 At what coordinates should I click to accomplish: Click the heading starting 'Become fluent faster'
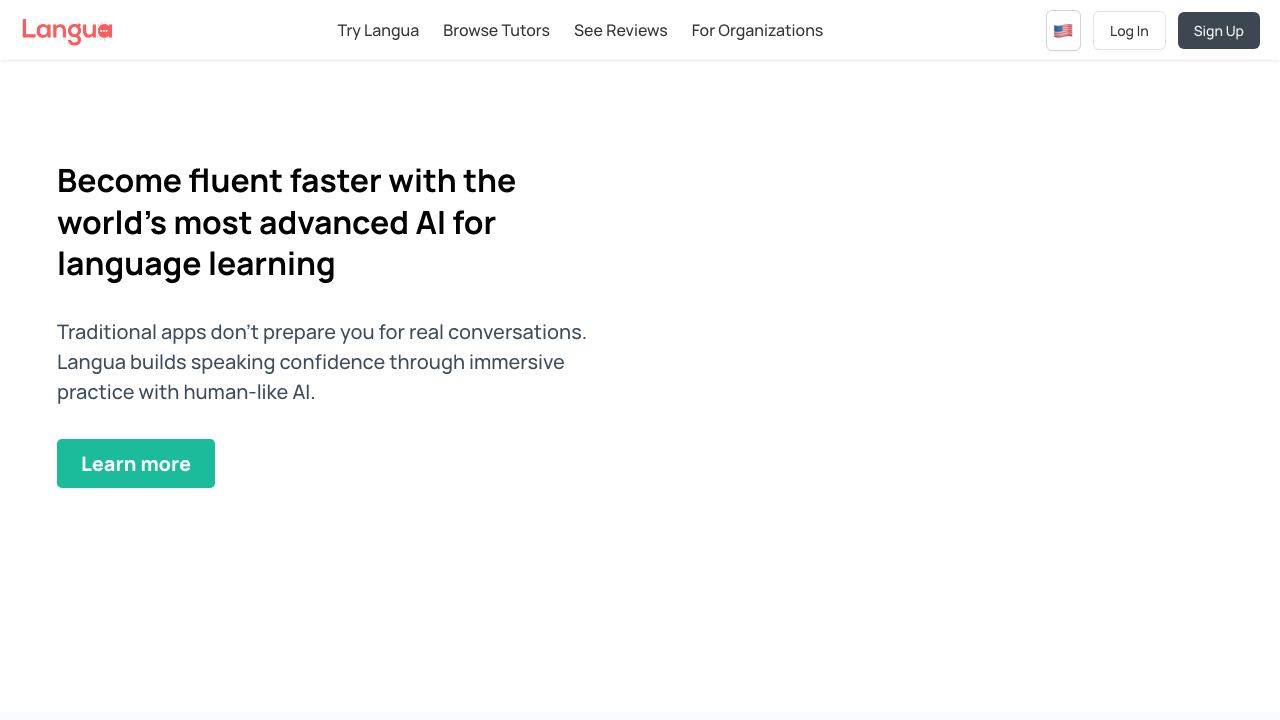[x=287, y=222]
